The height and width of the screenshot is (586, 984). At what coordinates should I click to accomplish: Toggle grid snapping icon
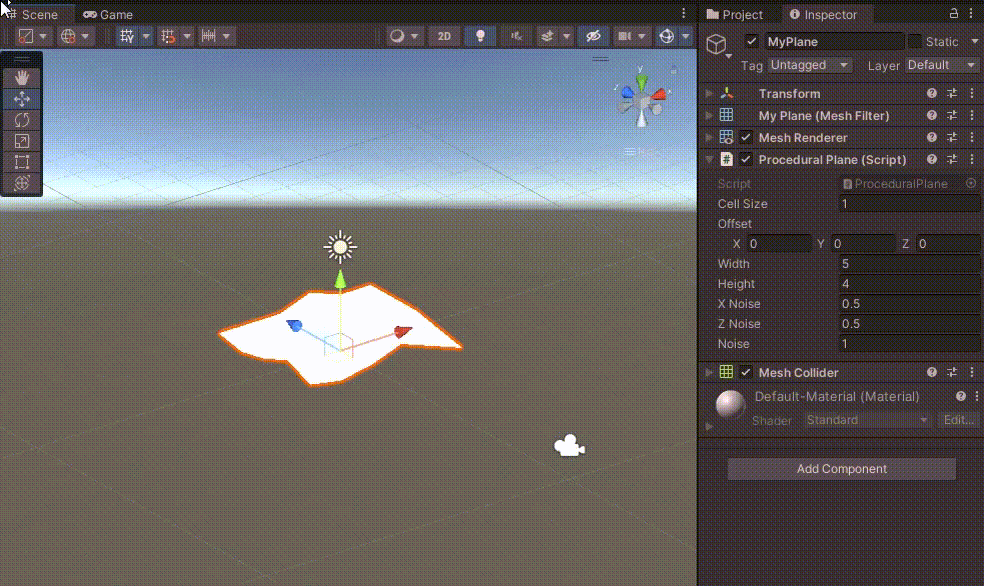168,36
